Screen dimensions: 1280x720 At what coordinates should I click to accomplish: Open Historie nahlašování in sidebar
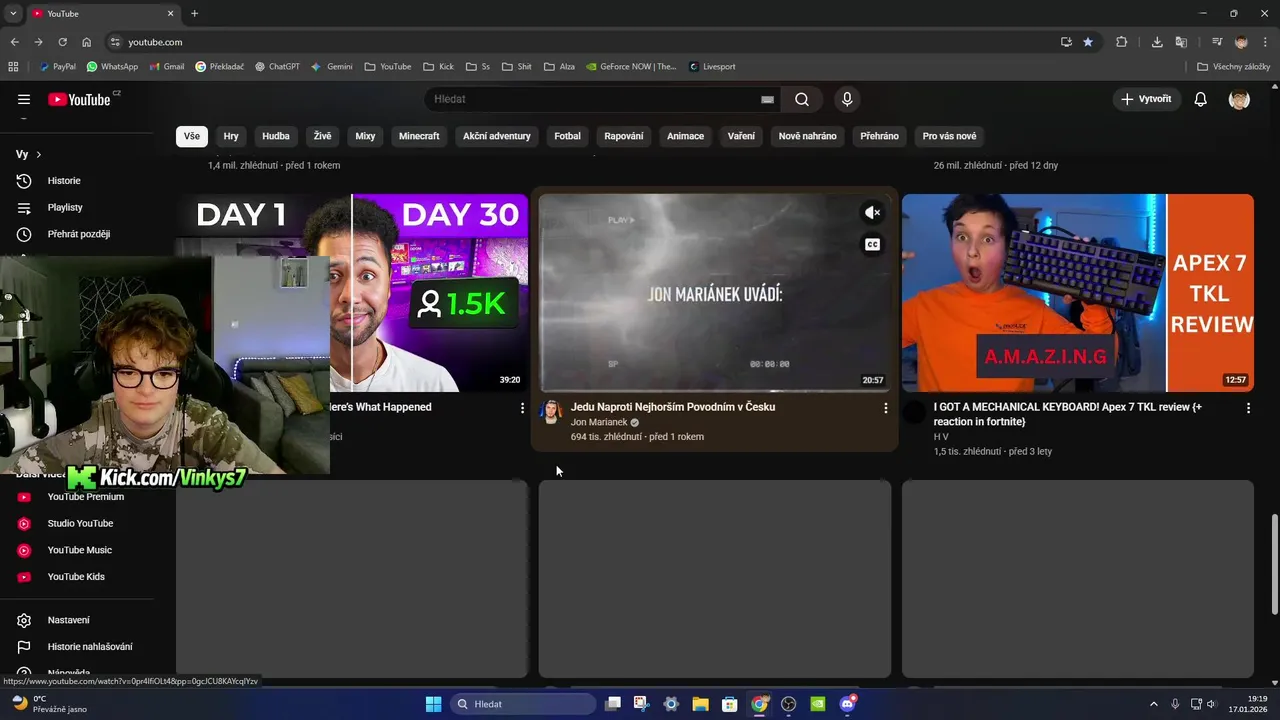point(89,647)
